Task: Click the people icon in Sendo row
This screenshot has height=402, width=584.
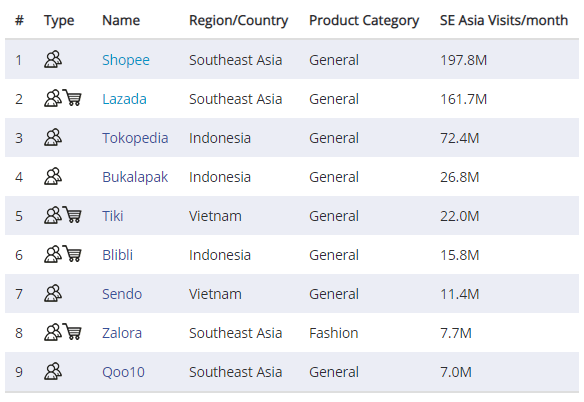Action: pyautogui.click(x=53, y=293)
